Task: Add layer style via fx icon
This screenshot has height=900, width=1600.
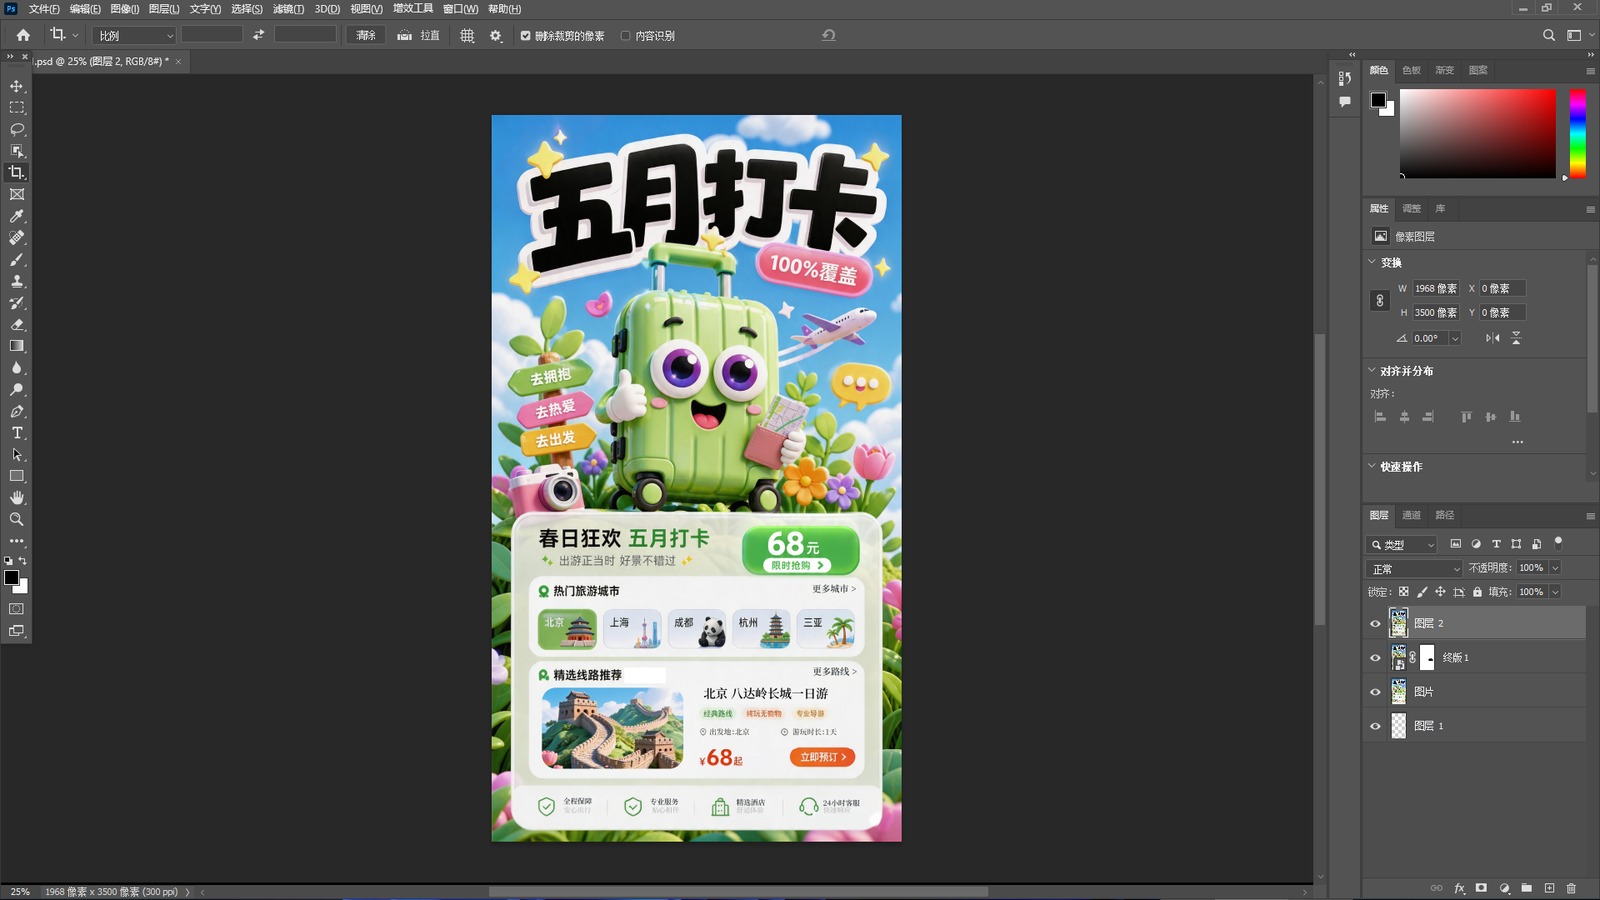Action: click(x=1459, y=888)
